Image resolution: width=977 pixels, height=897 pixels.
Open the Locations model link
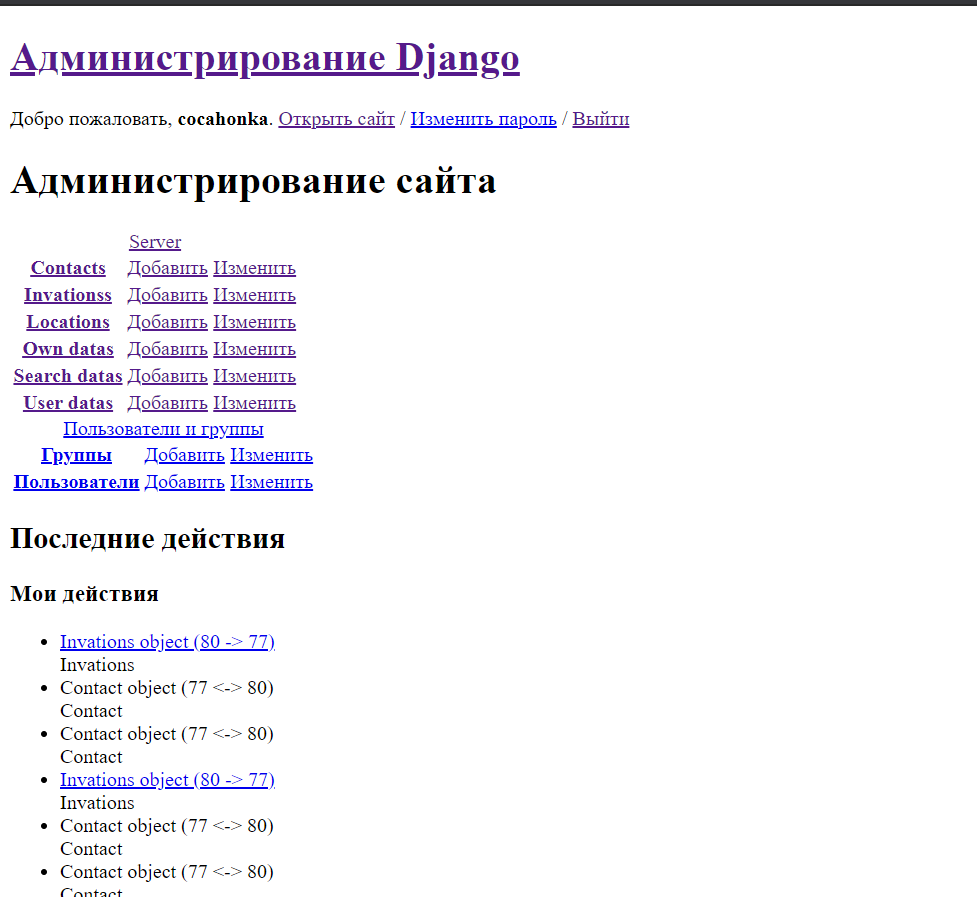(68, 322)
